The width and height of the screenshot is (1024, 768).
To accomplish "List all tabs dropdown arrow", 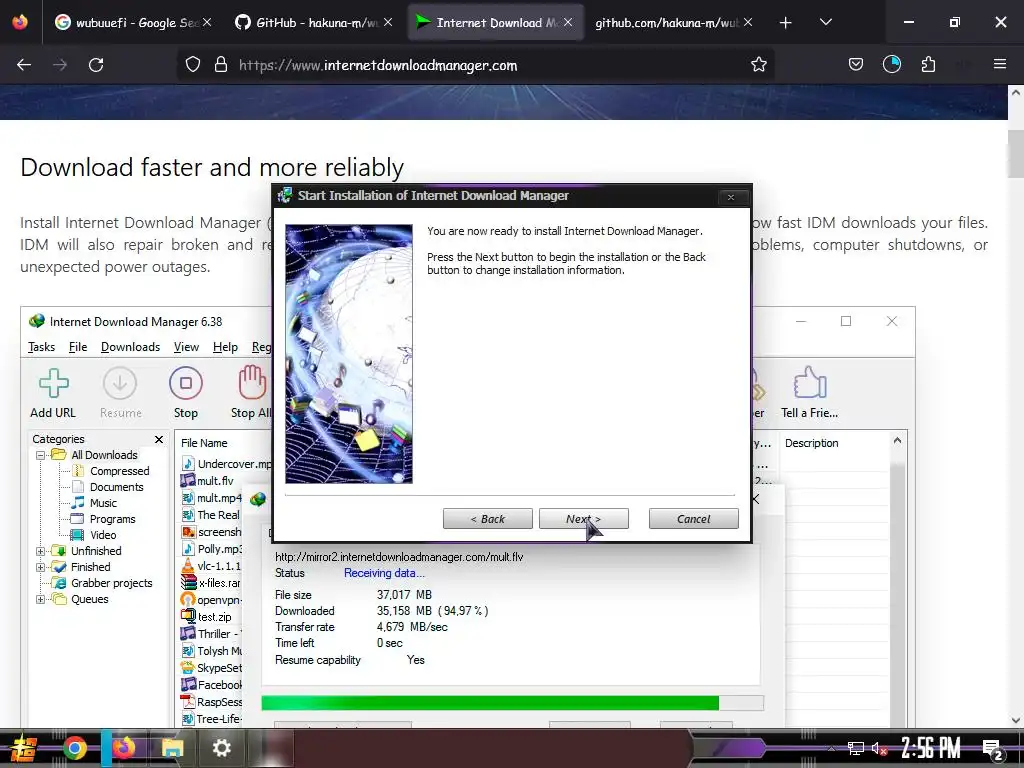I will (825, 22).
